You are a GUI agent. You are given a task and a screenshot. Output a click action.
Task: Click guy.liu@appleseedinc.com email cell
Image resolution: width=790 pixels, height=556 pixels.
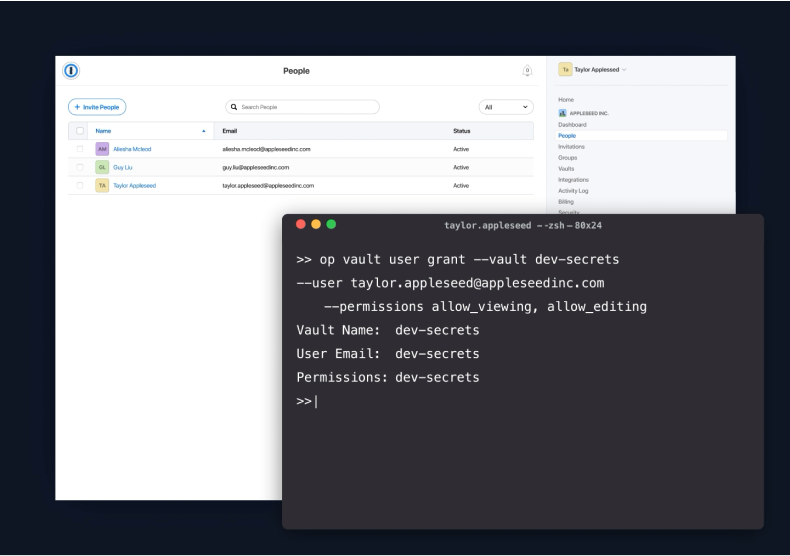pos(255,167)
